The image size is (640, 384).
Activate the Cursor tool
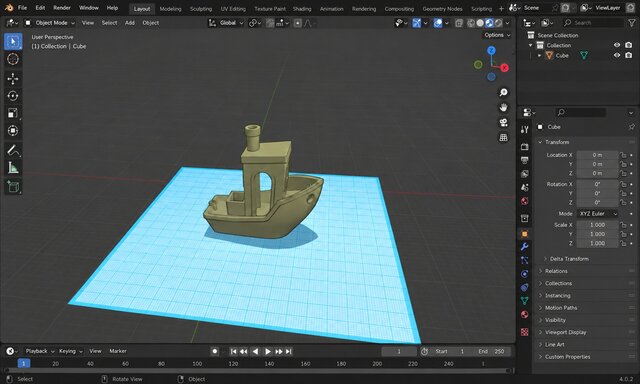13,59
